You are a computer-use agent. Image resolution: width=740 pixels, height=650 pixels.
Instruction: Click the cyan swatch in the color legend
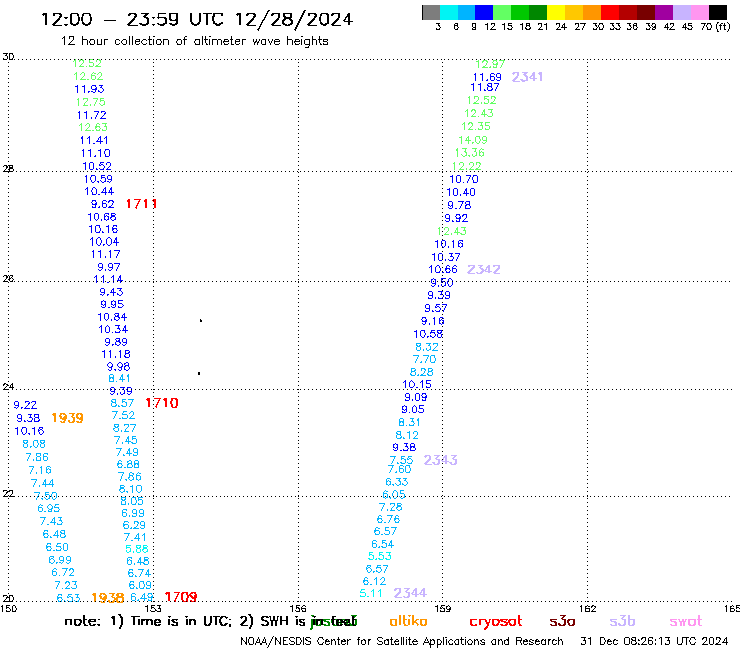pyautogui.click(x=449, y=12)
